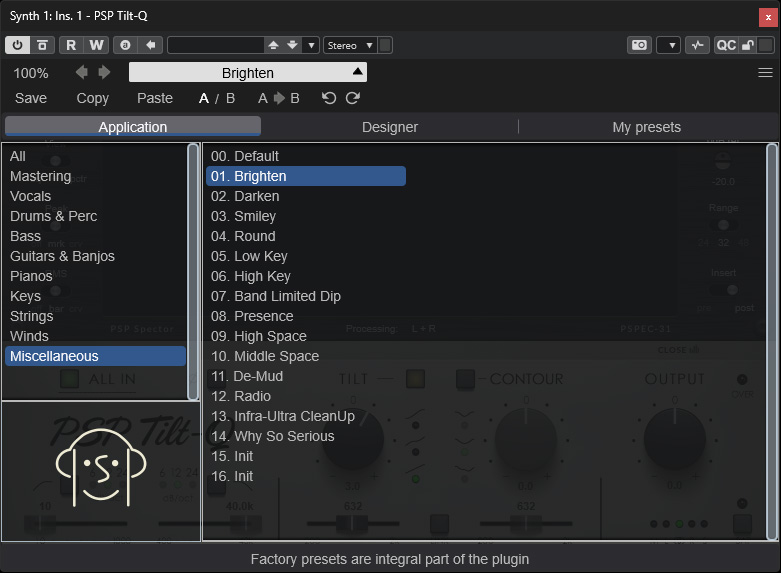781x573 pixels.
Task: Load the 06. High Key preset
Action: pos(306,276)
